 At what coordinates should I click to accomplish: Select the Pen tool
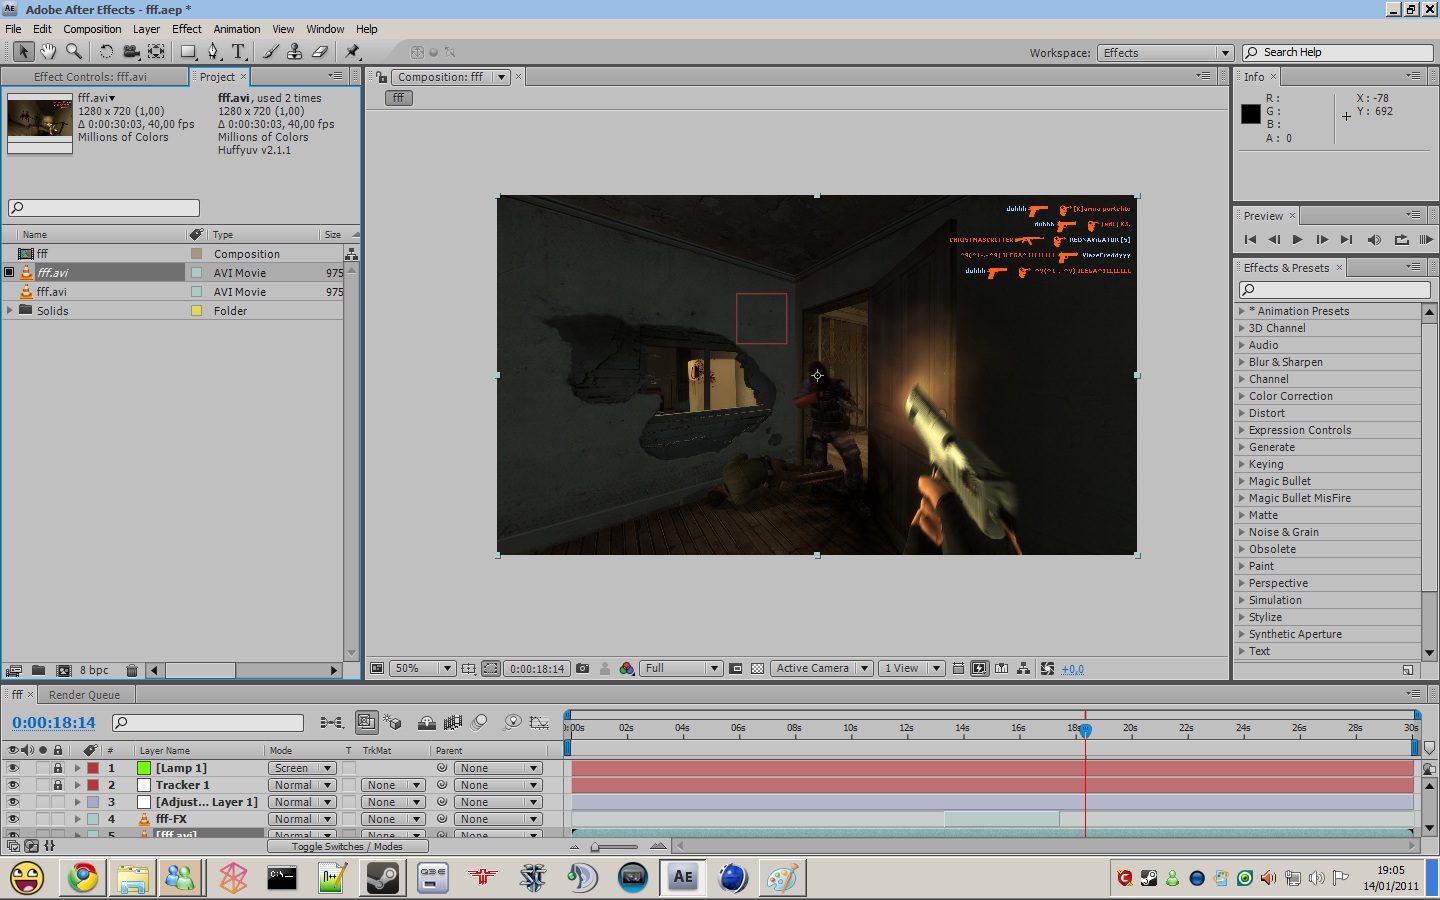213,52
